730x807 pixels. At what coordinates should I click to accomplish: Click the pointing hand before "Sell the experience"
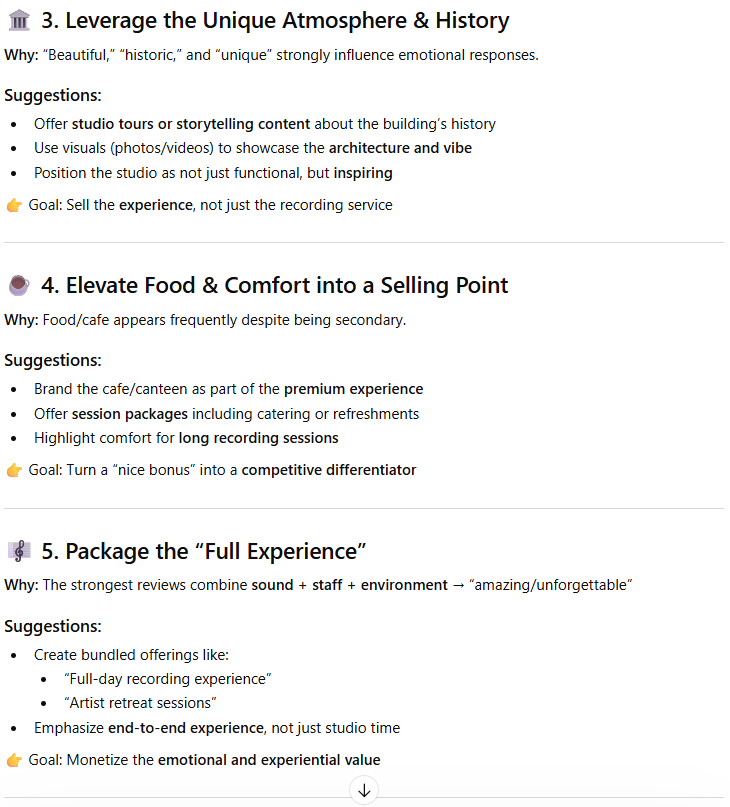point(14,205)
